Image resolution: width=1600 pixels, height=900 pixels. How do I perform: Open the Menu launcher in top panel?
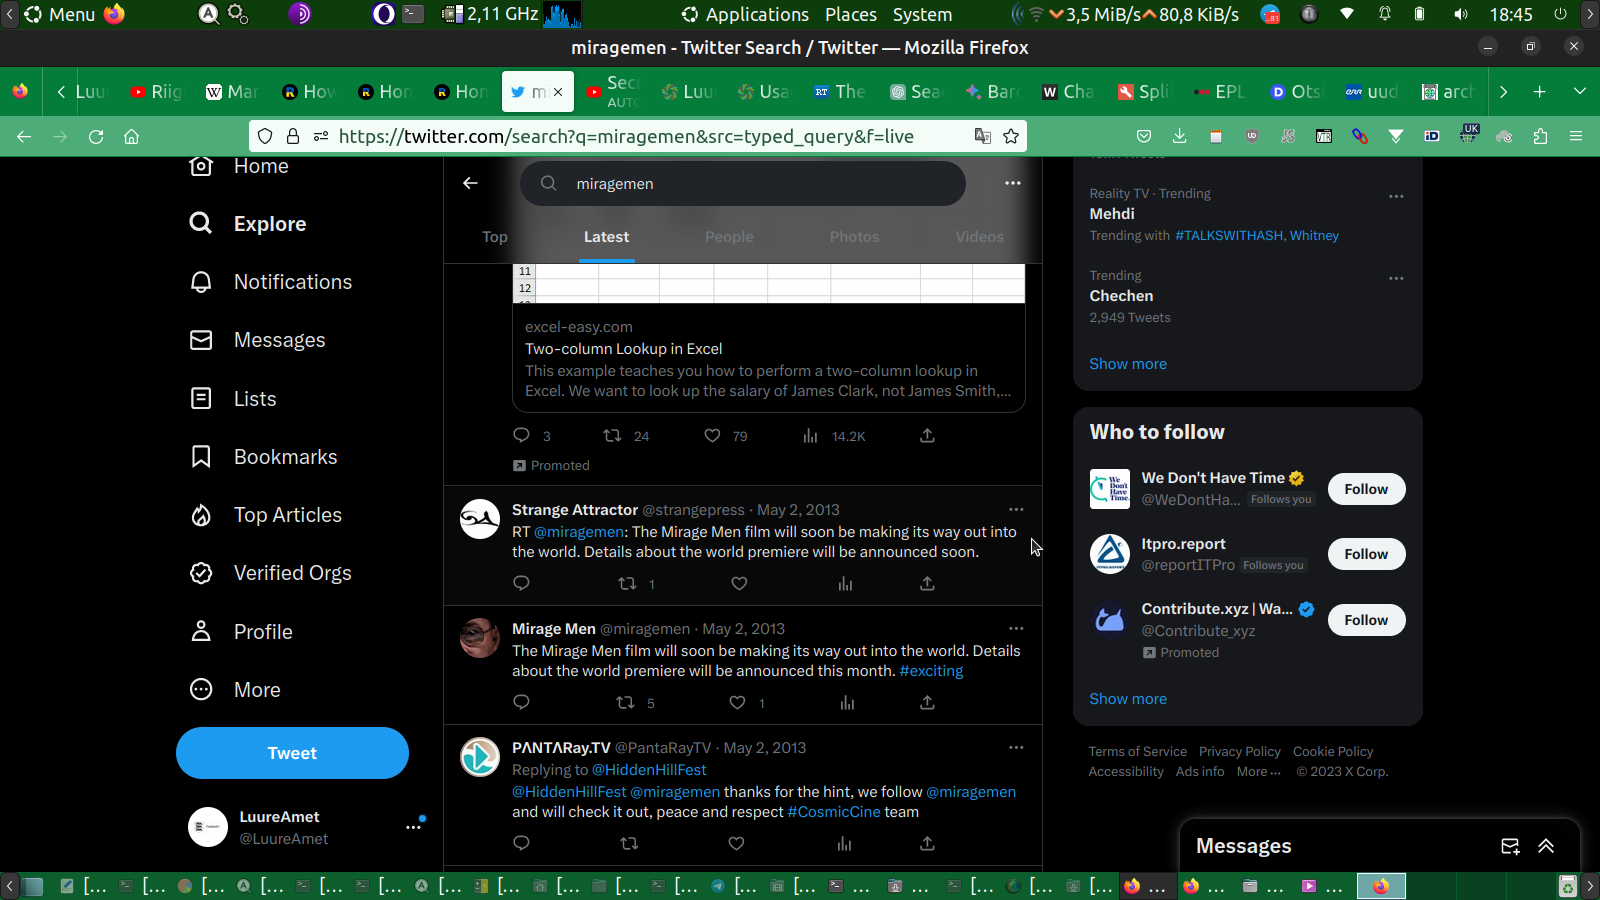[59, 15]
